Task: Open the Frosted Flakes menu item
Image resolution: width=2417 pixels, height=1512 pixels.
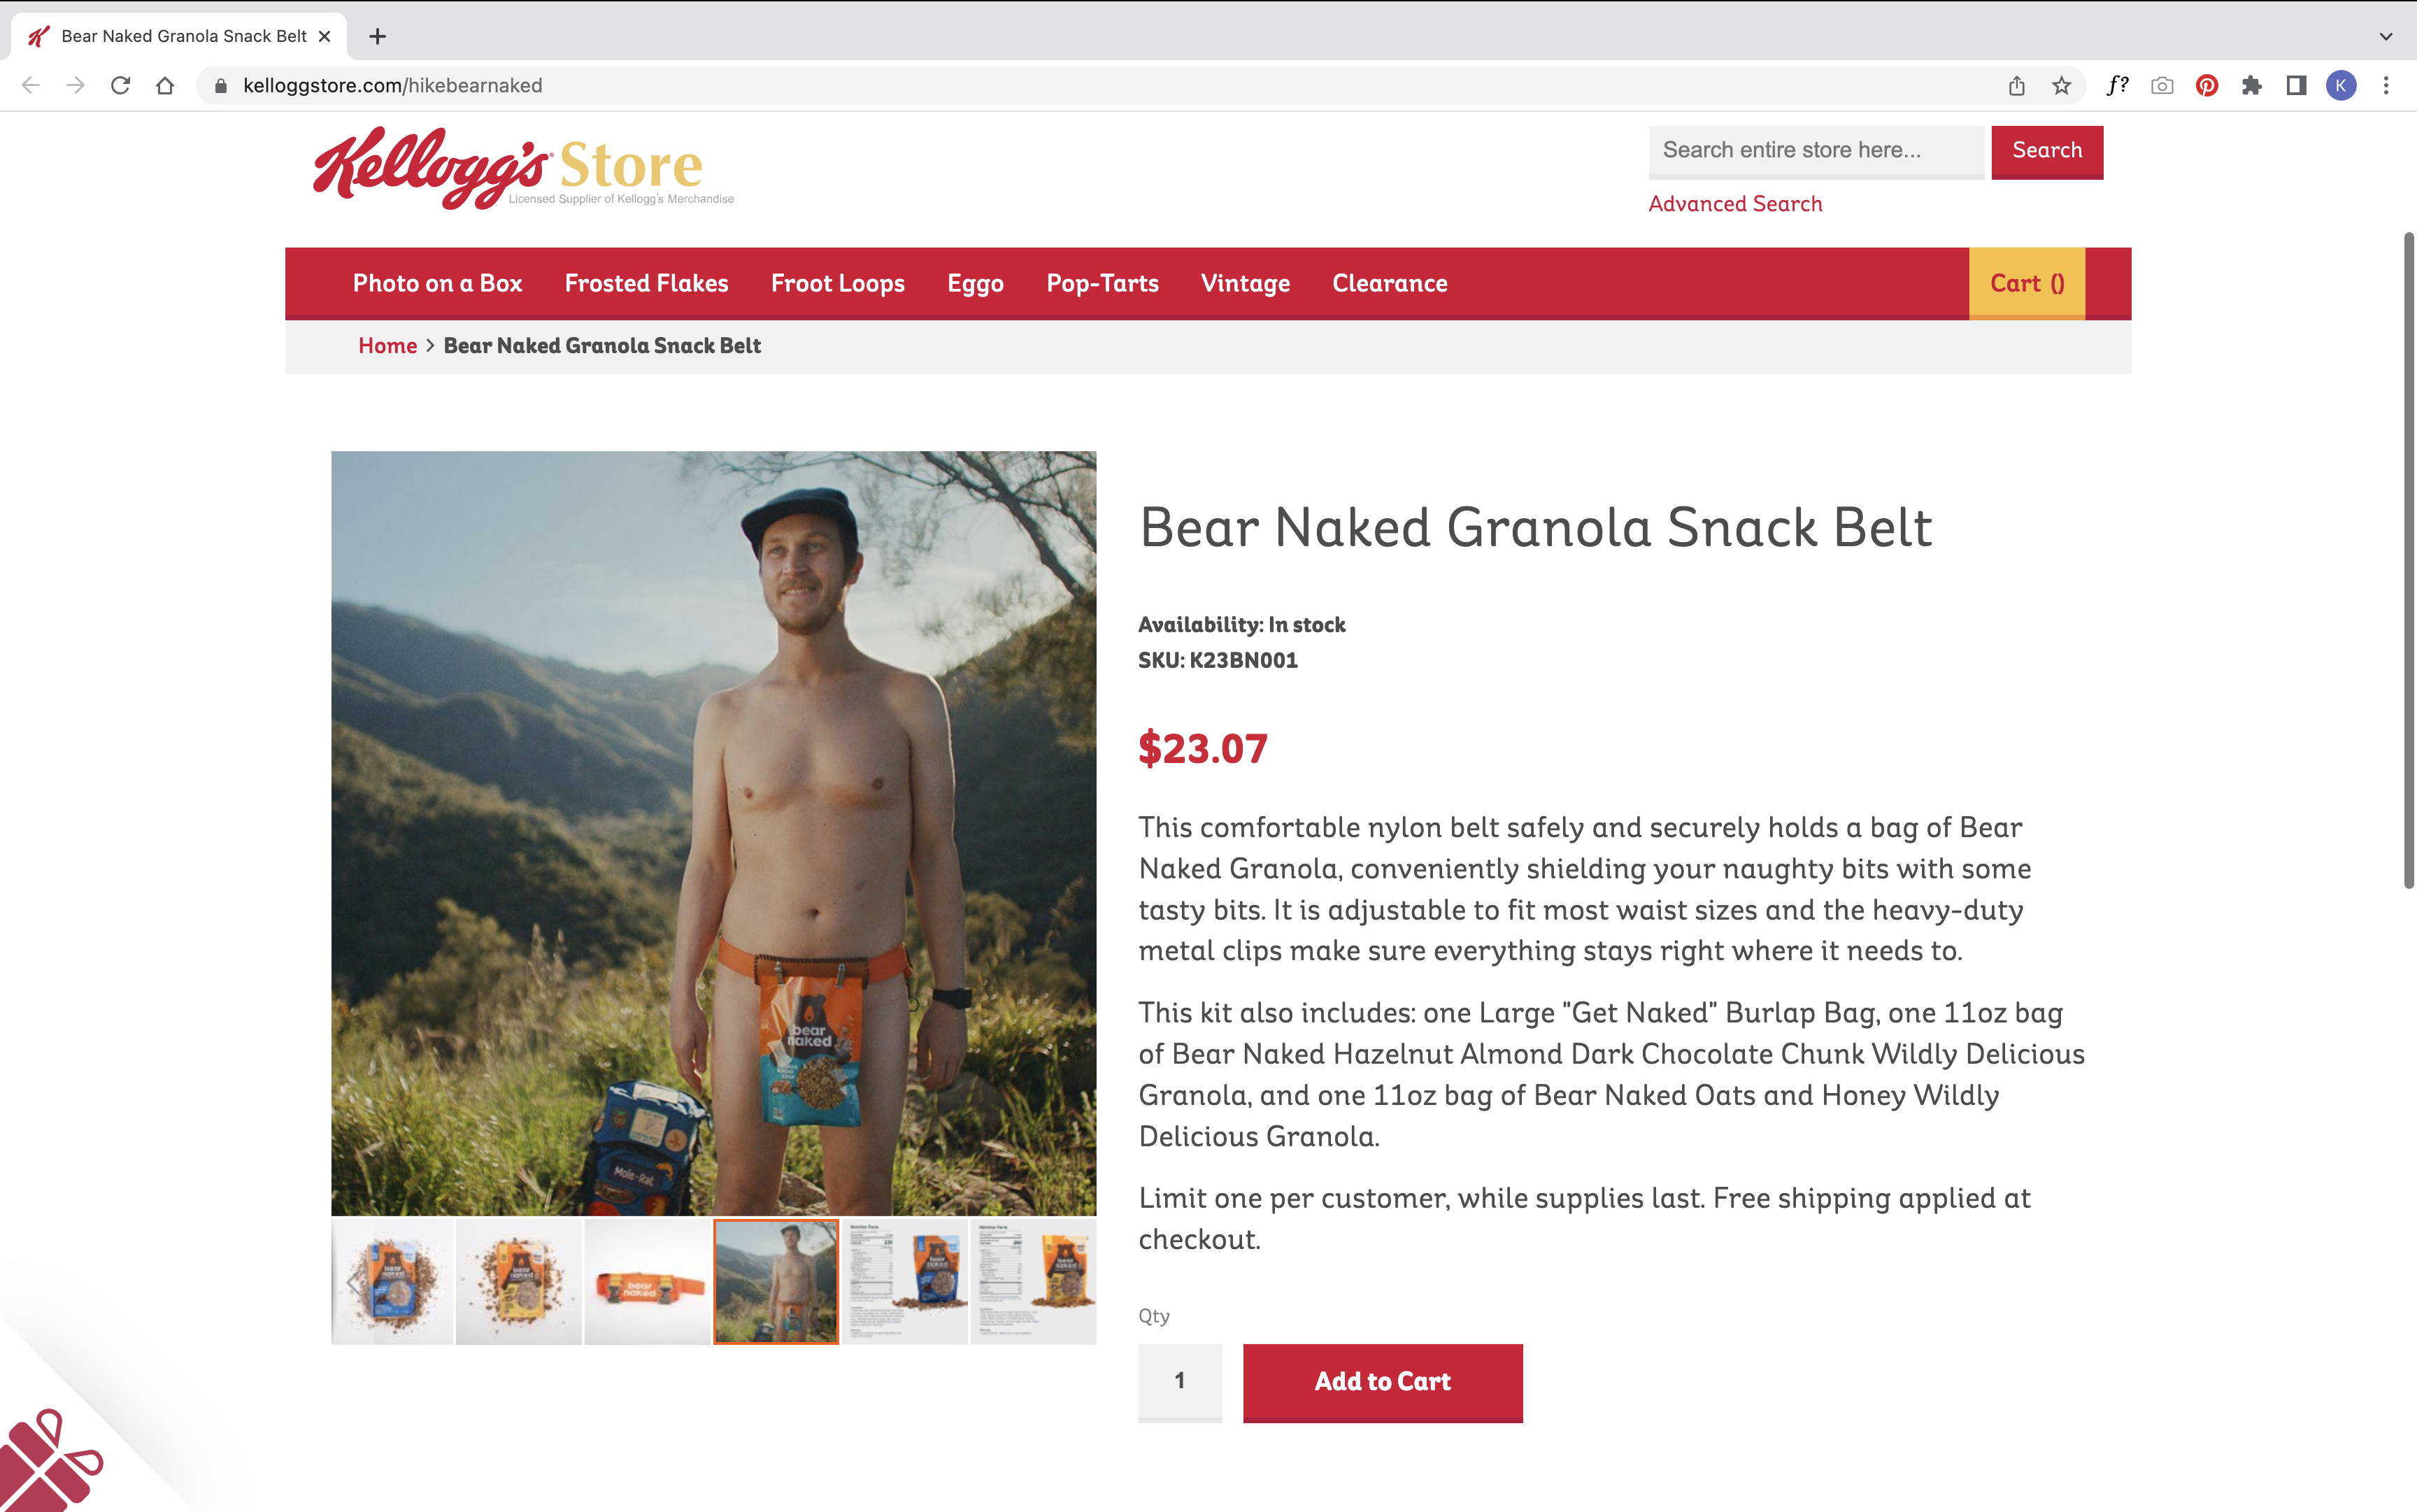Action: 646,283
